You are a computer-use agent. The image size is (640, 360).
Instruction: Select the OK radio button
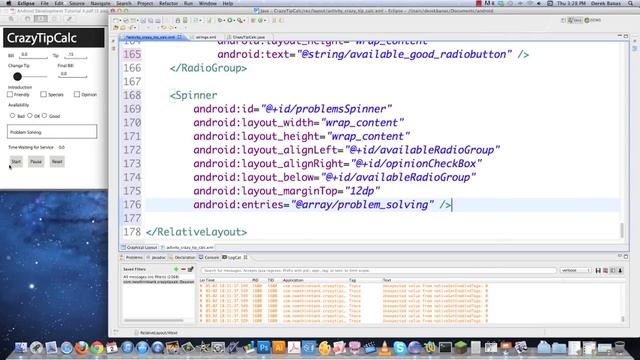pyautogui.click(x=30, y=116)
